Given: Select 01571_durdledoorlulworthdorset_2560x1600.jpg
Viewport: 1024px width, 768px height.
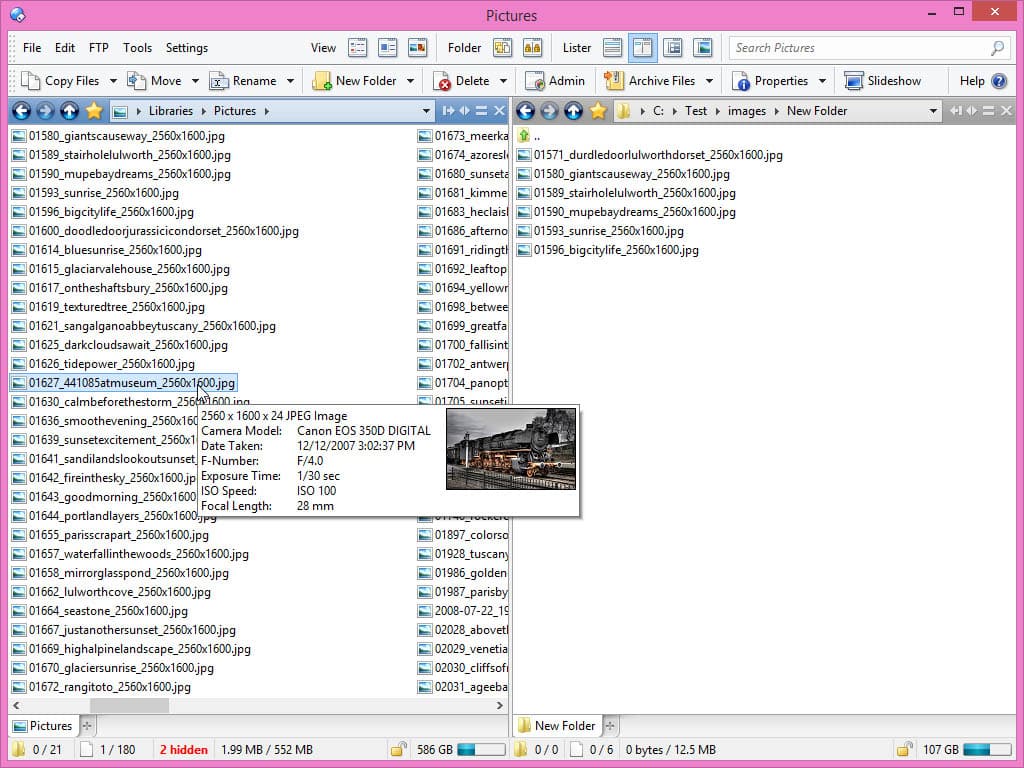Looking at the screenshot, I should point(650,155).
